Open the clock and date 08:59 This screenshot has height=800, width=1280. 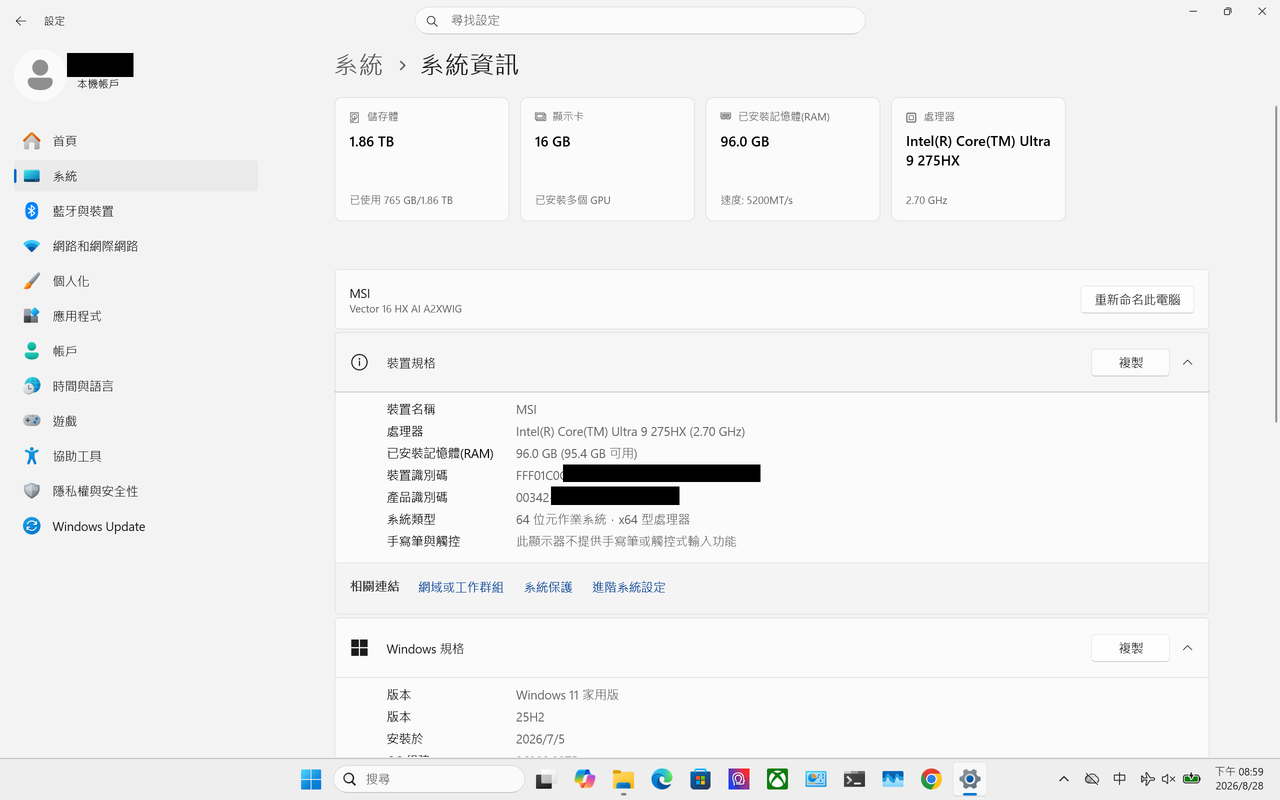point(1239,779)
